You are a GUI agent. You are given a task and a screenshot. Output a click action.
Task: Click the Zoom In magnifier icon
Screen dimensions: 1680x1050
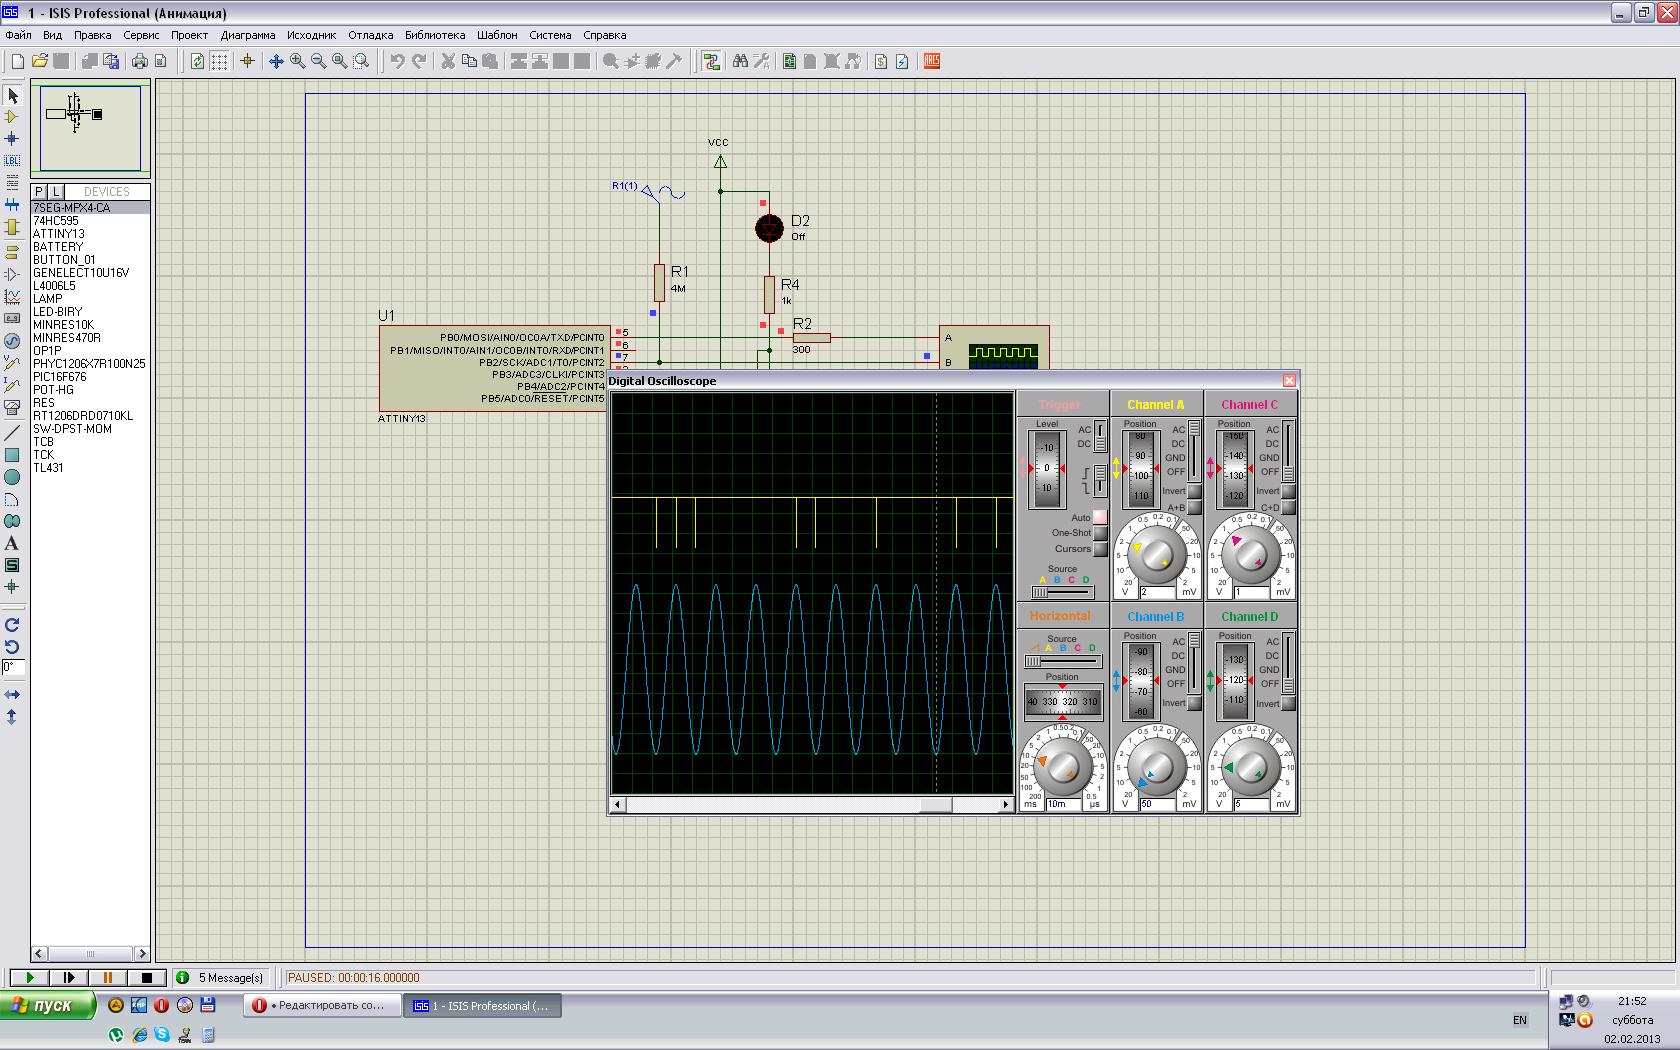point(297,61)
